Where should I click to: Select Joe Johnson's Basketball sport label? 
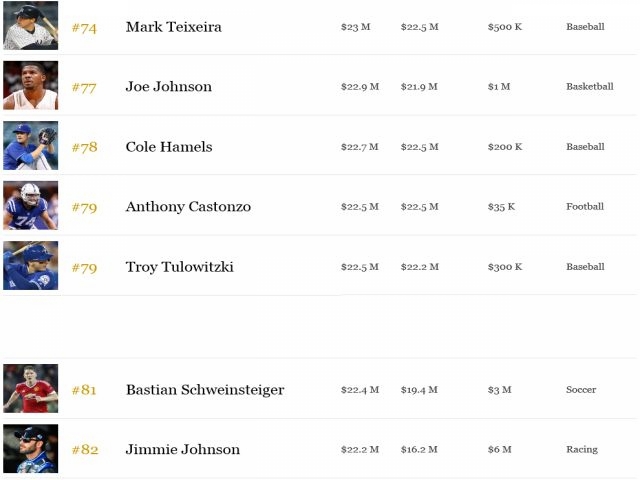click(590, 87)
